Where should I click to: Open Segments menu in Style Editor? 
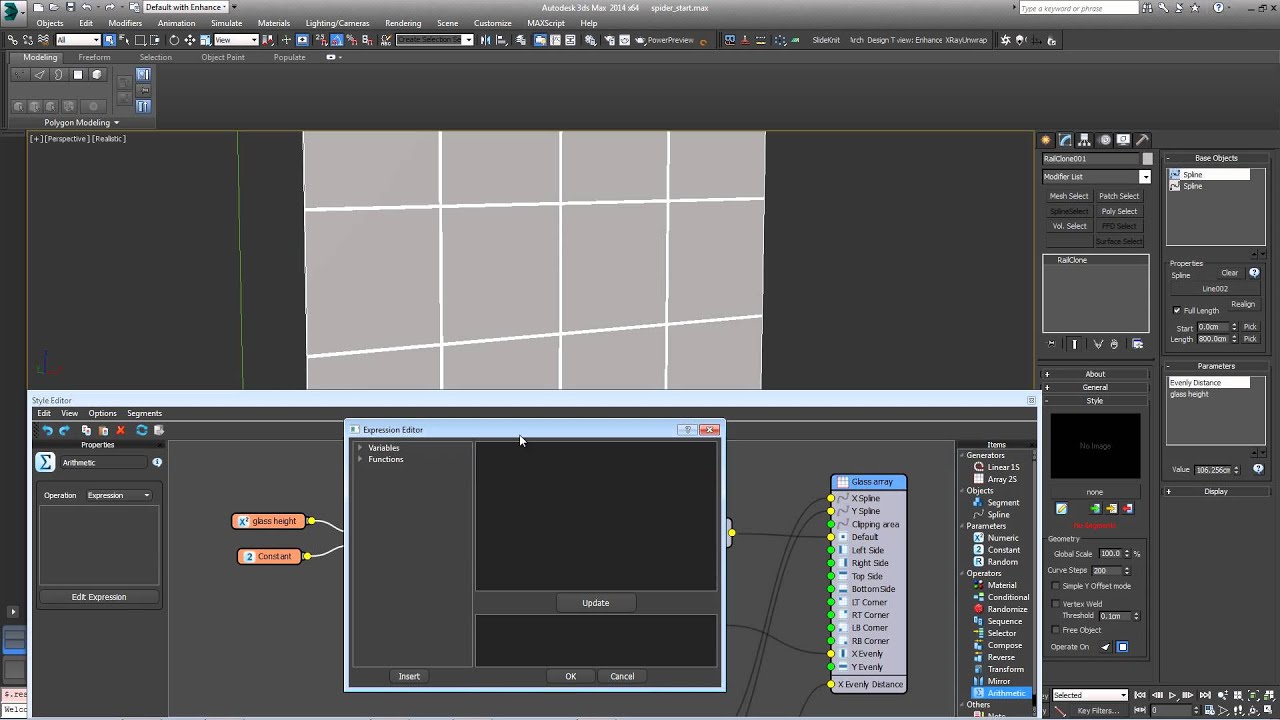pos(144,413)
